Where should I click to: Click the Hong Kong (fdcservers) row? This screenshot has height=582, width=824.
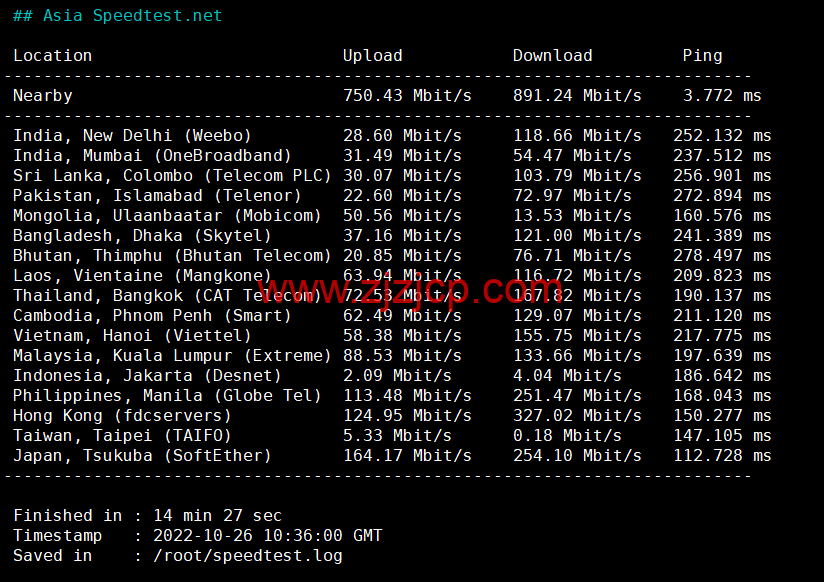click(122, 416)
